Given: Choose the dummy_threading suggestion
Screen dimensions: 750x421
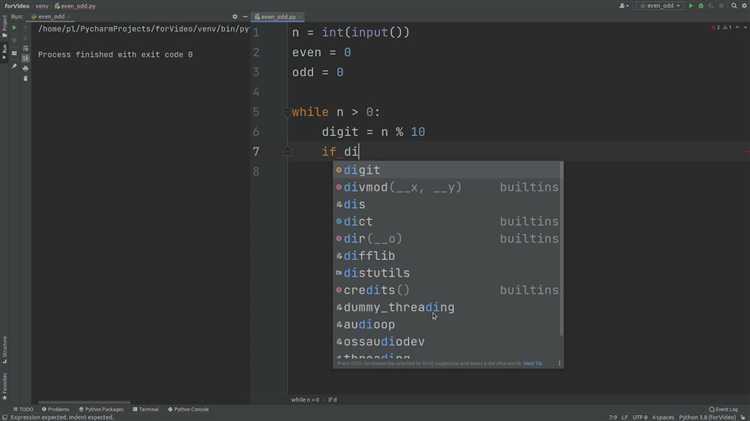Looking at the screenshot, I should 448,308.
